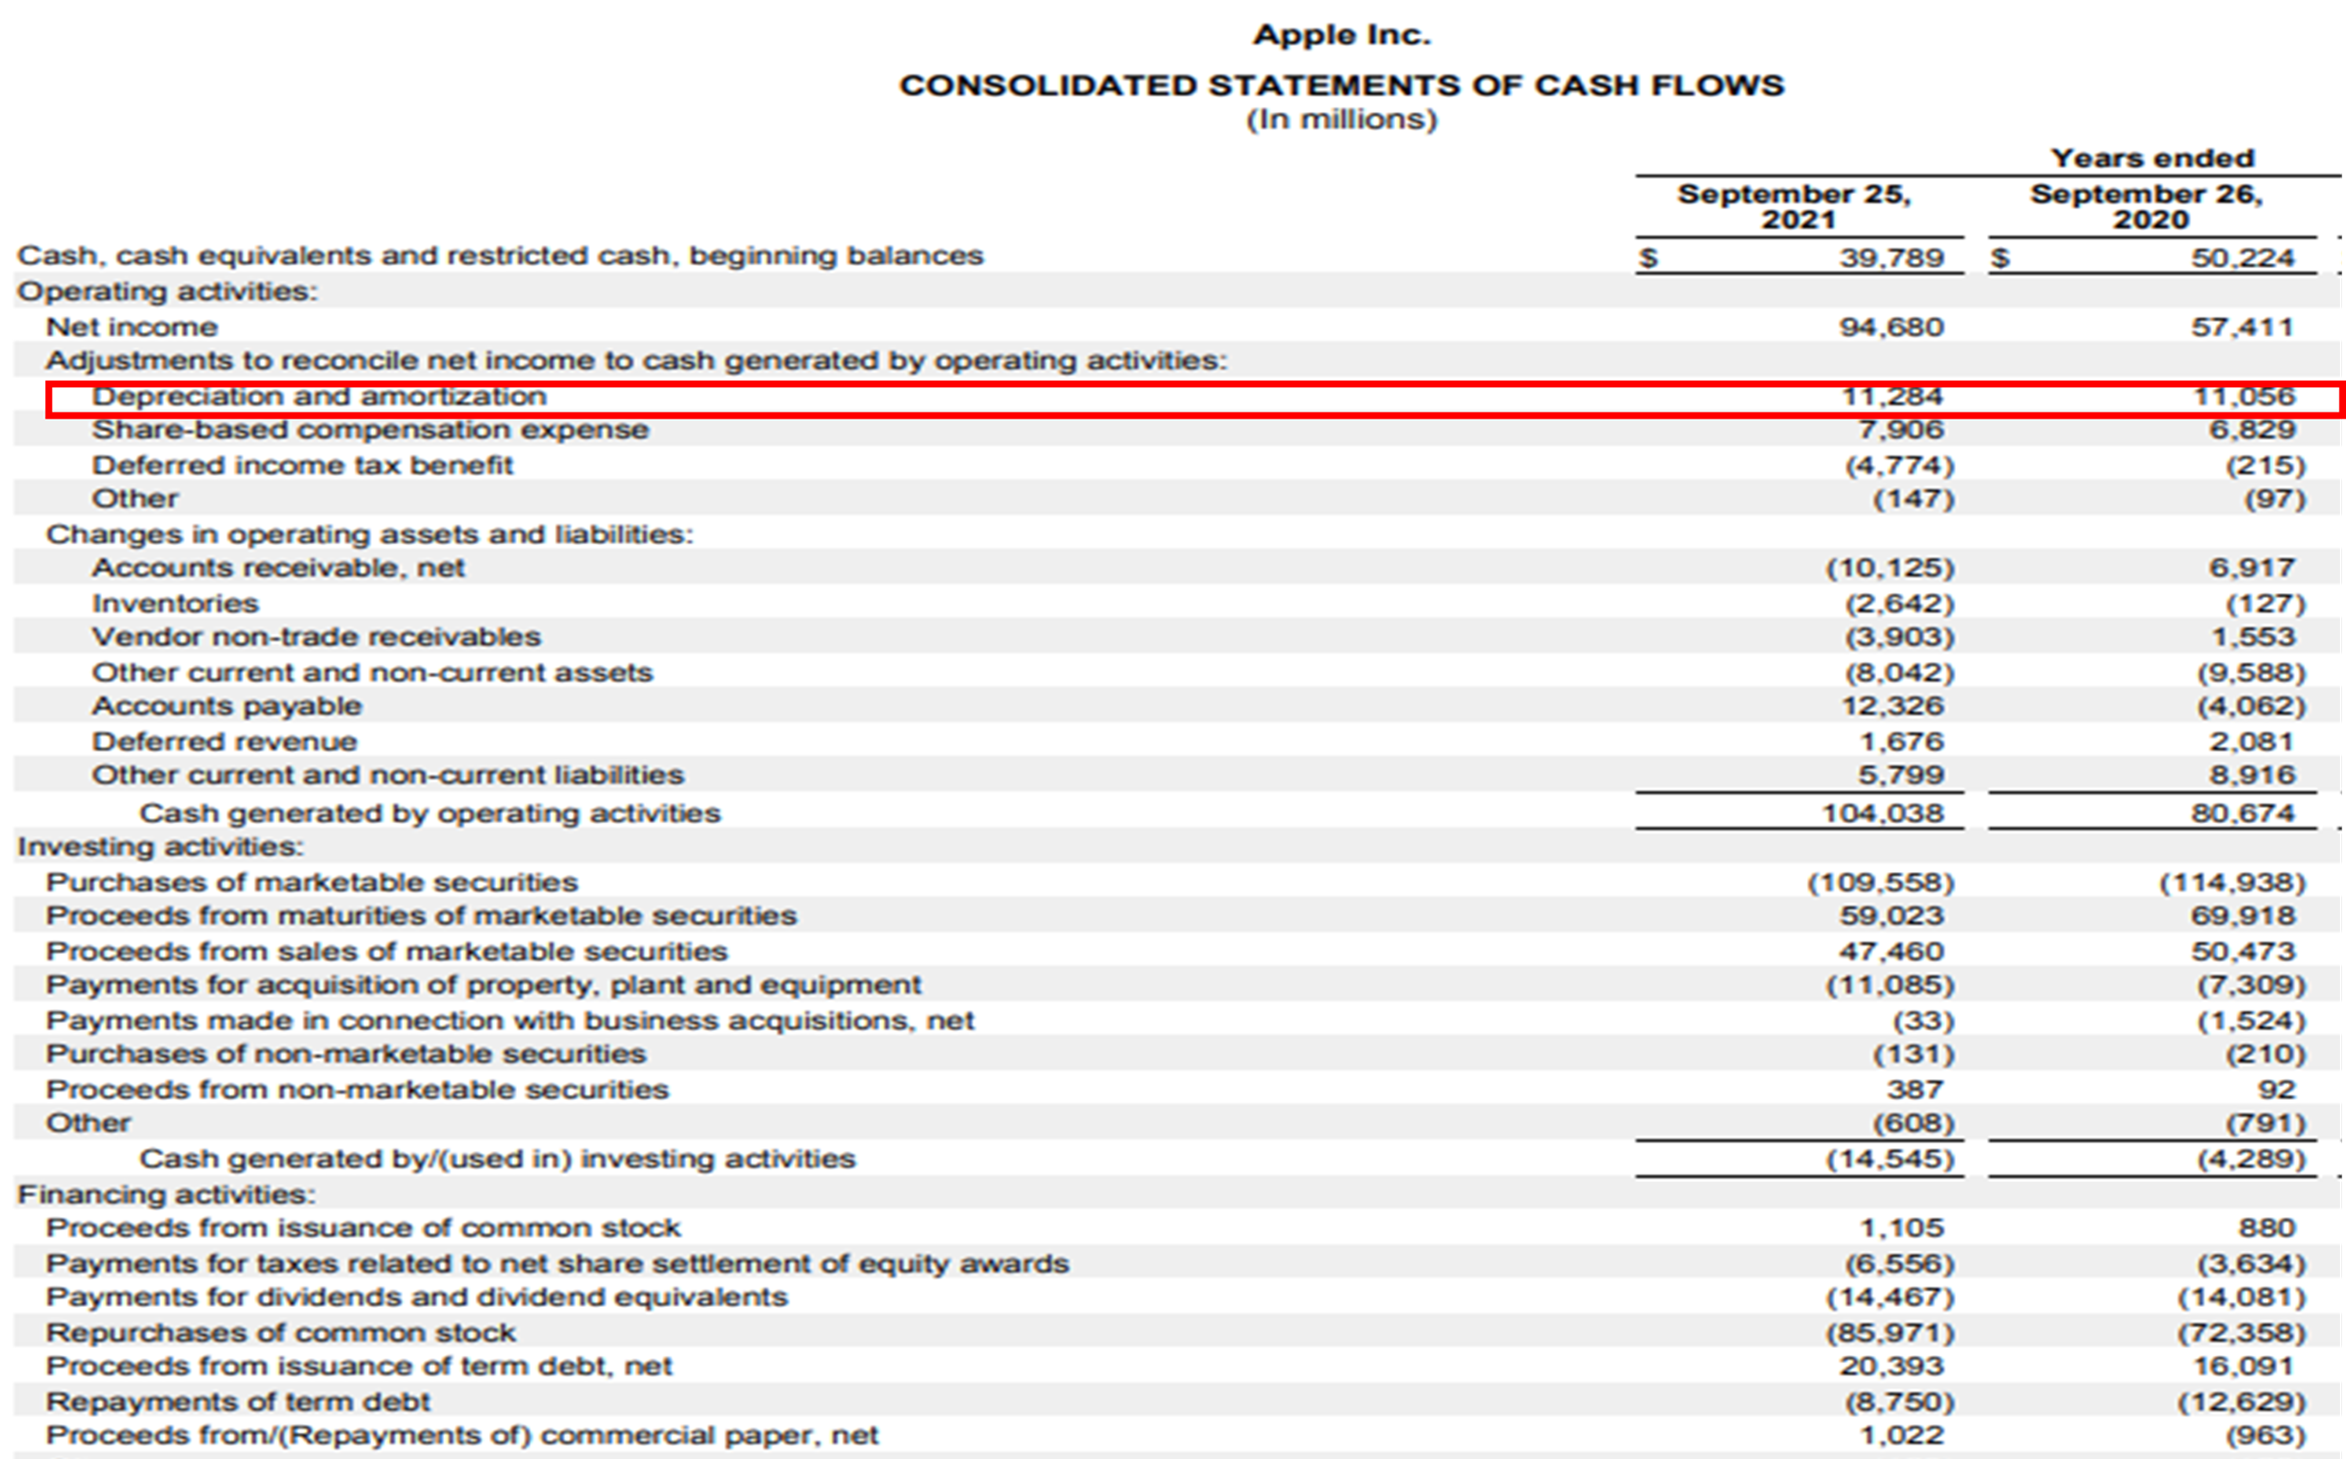Image resolution: width=2346 pixels, height=1459 pixels.
Task: Select common stock issuance value 1,105
Action: point(1902,1227)
